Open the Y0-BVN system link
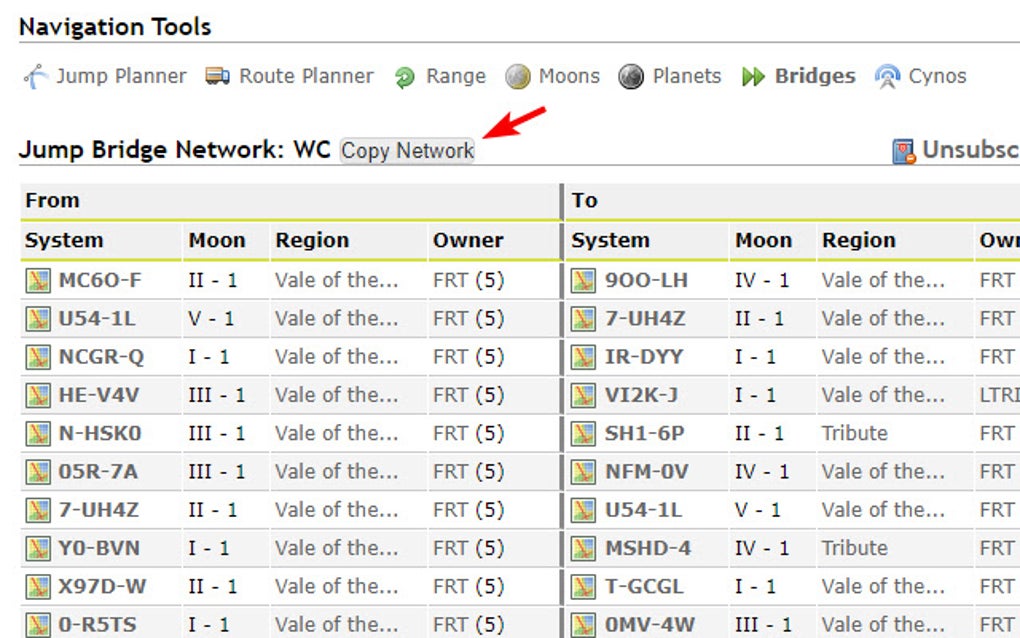The image size is (1020, 638). point(99,549)
